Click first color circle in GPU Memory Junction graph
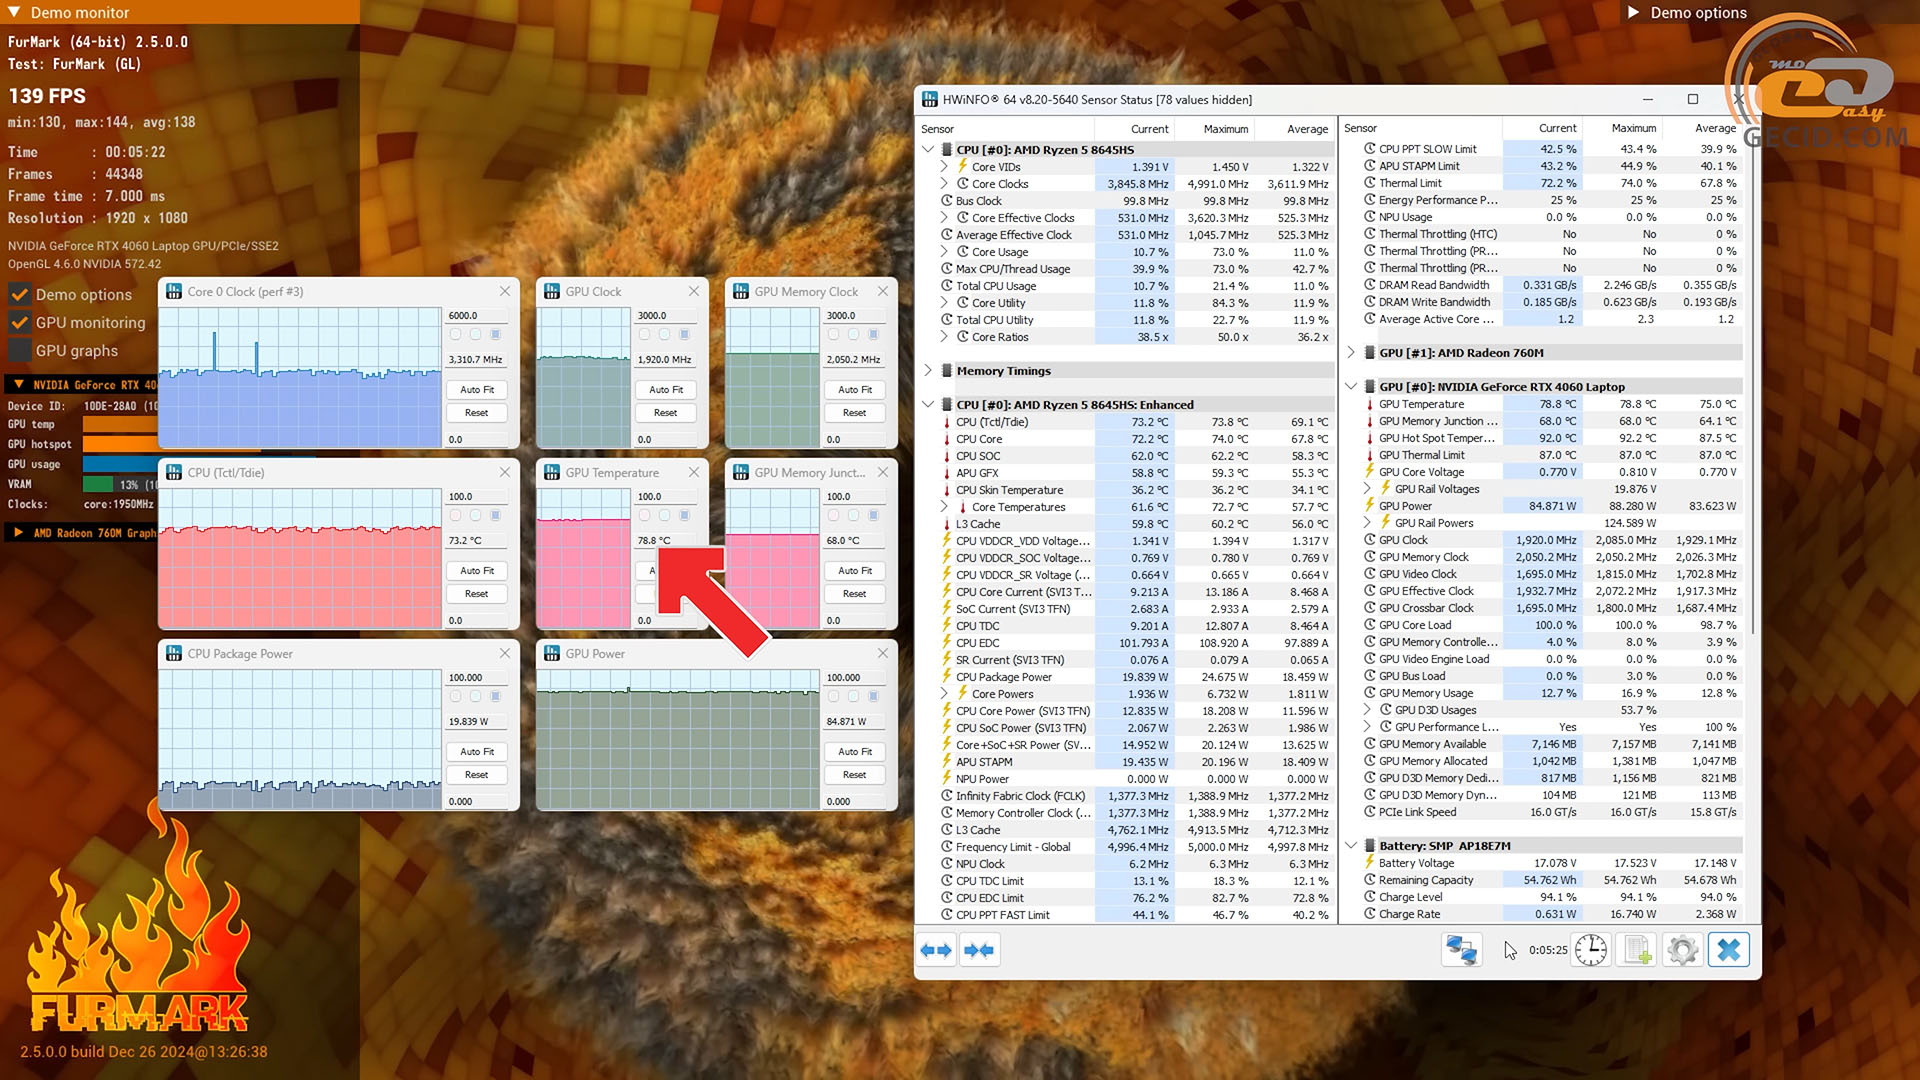1920x1080 pixels. click(x=834, y=515)
